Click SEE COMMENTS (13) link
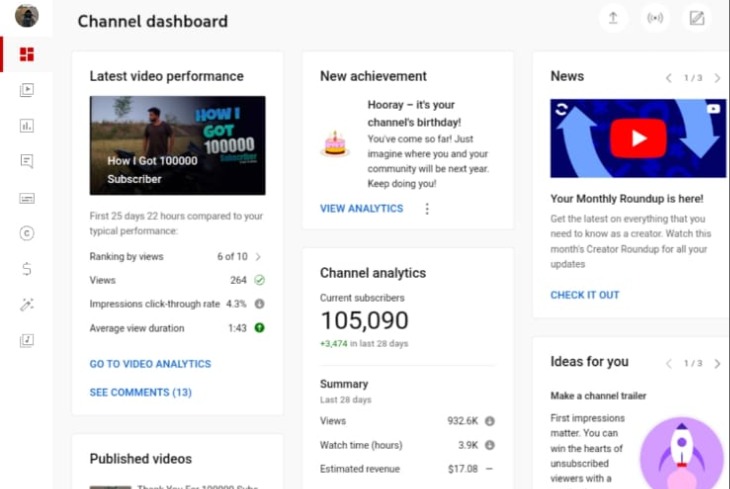Image resolution: width=730 pixels, height=489 pixels. point(141,392)
